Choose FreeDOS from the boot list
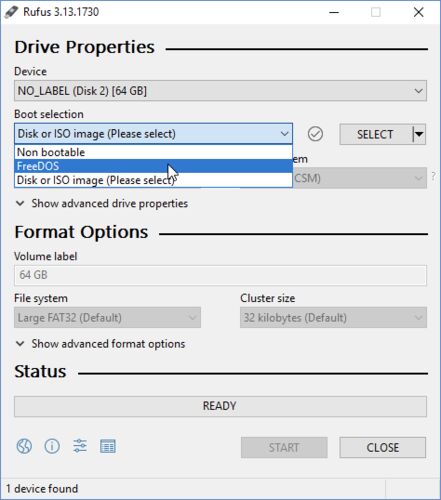Viewport: 441px width, 500px height. [153, 166]
